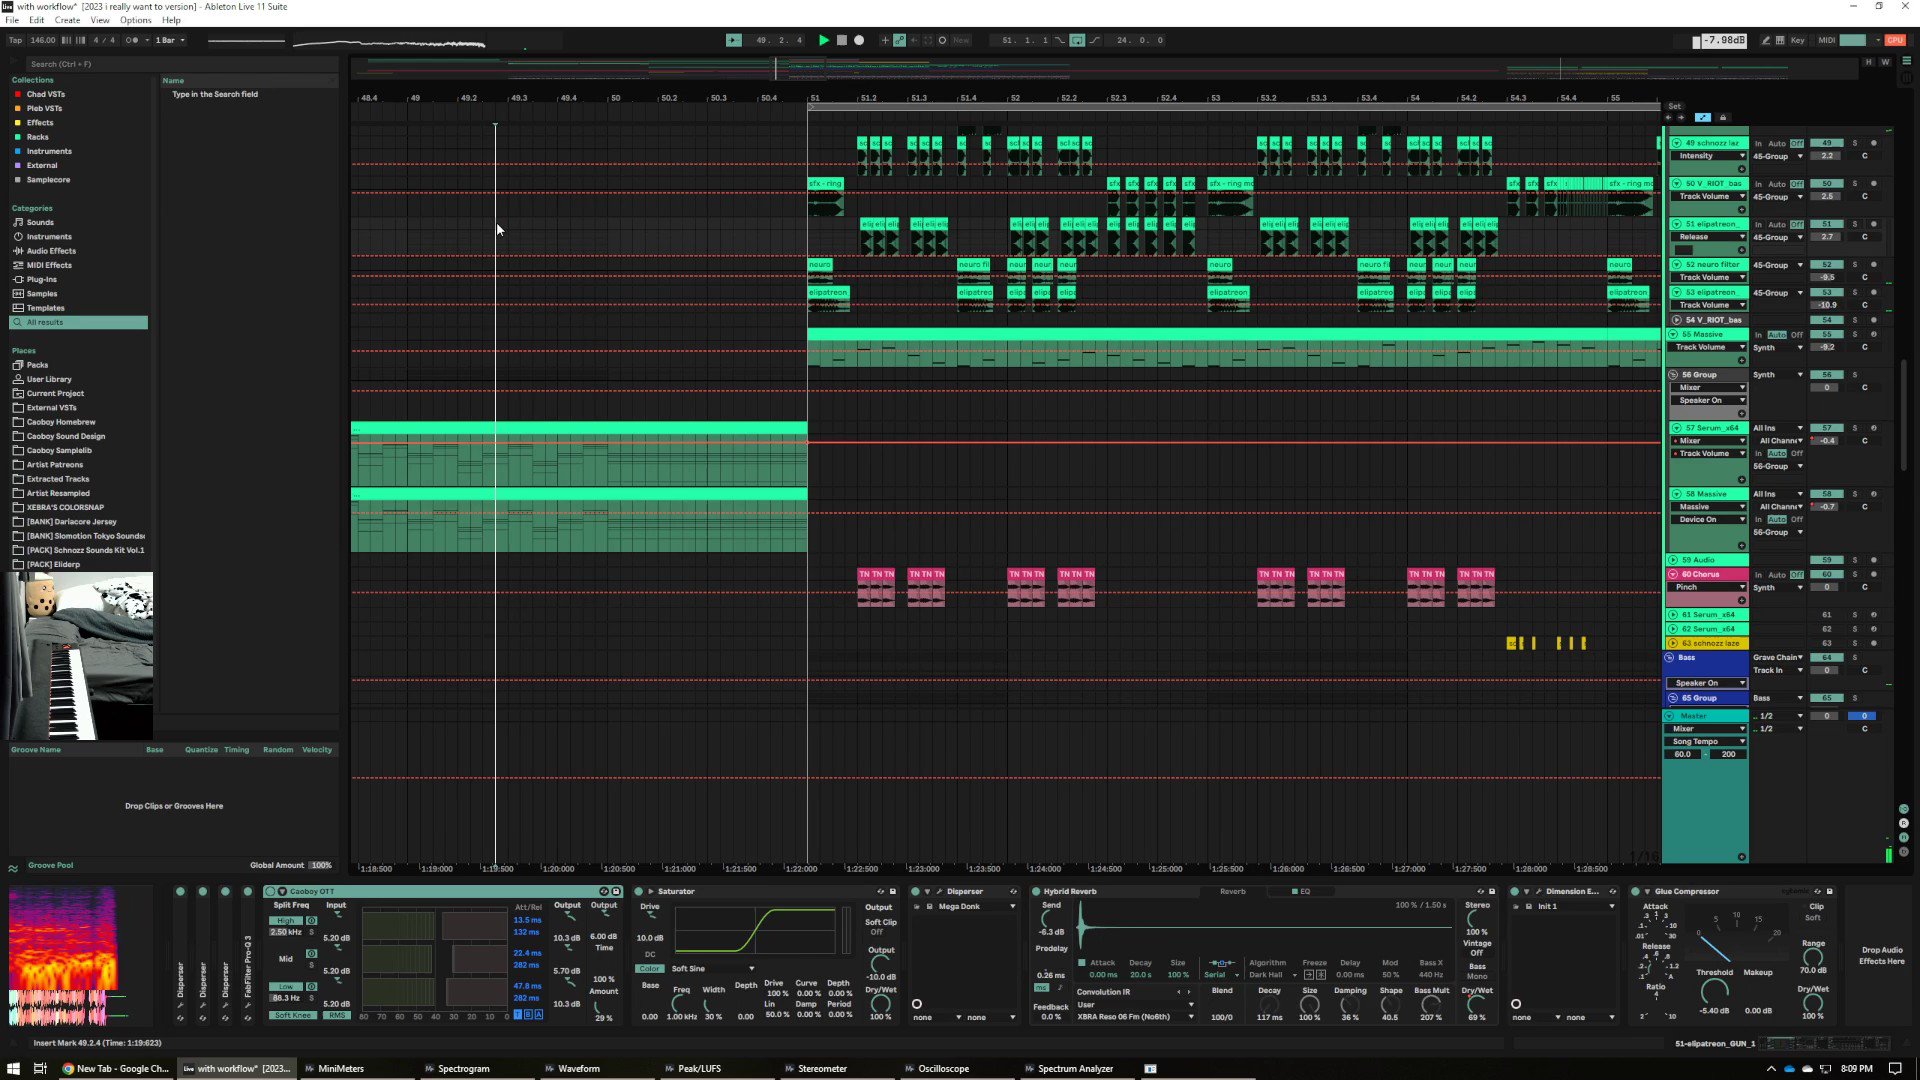
Task: Toggle the MIDI map mode button
Action: click(1827, 40)
